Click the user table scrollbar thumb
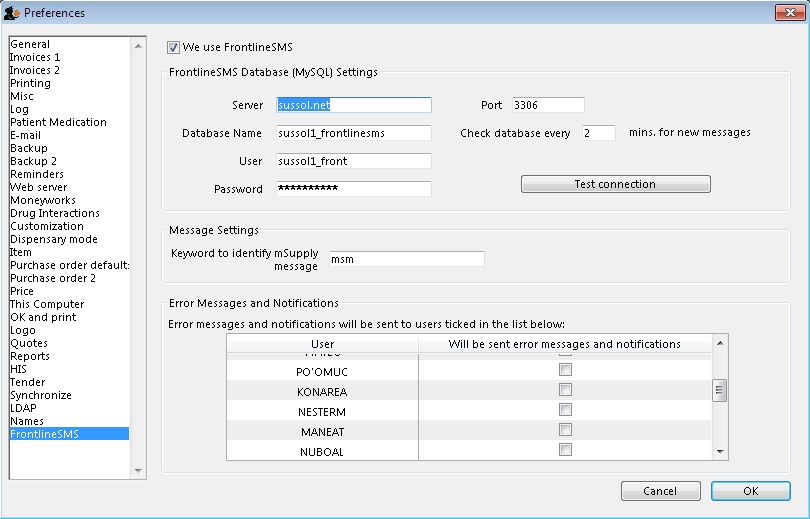This screenshot has height=519, width=810. 720,390
